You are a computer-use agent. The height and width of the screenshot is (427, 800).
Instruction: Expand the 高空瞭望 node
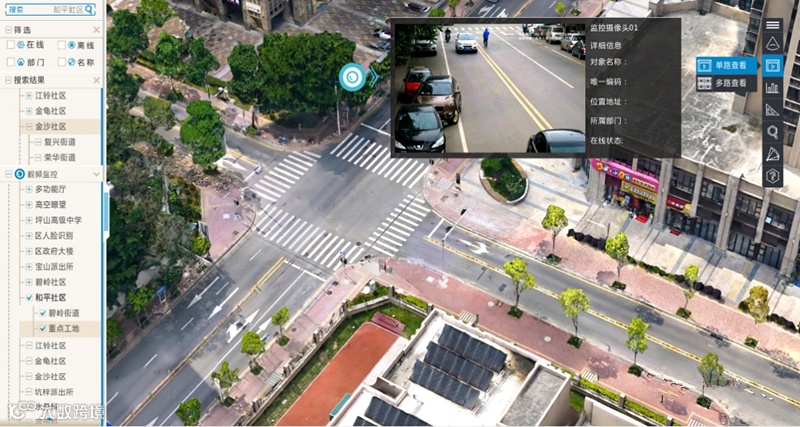[x=29, y=205]
